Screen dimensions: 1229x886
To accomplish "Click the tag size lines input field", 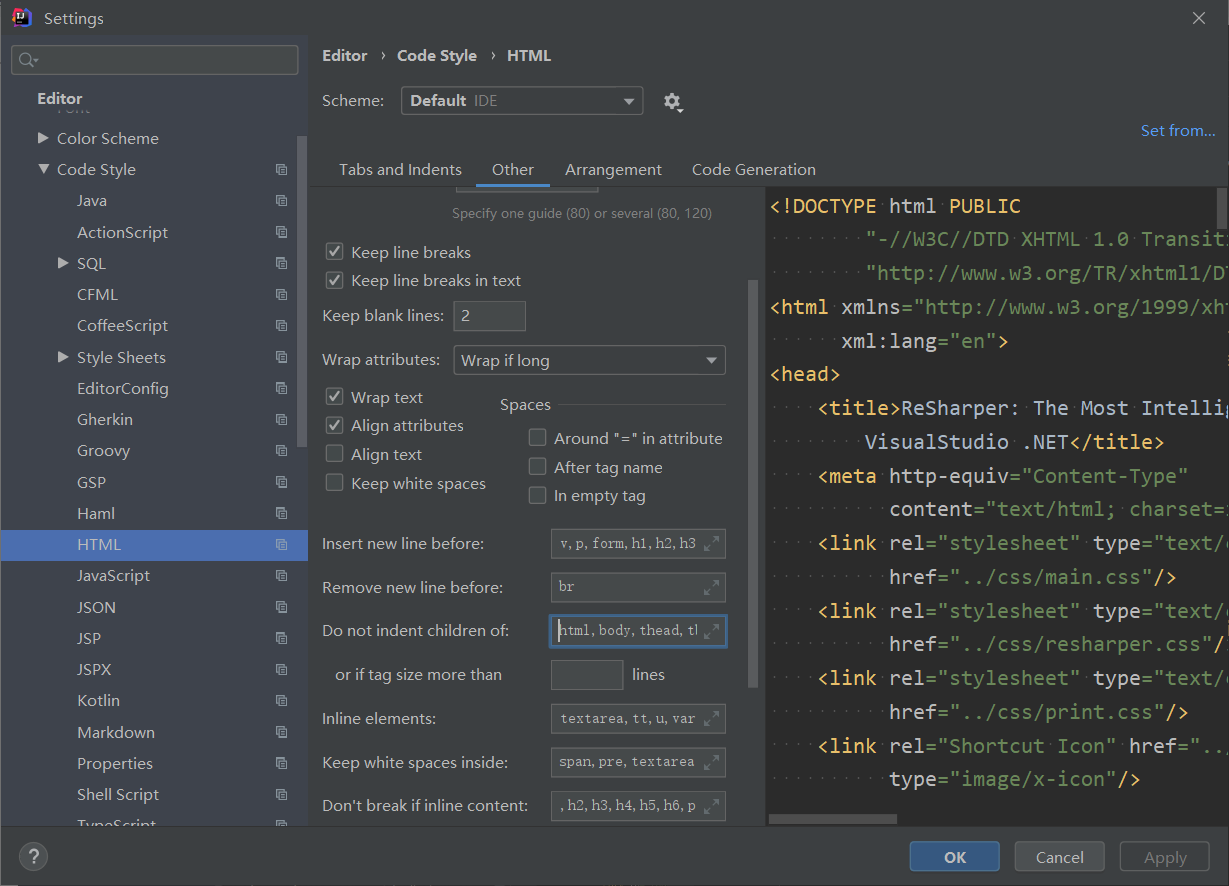I will tap(587, 675).
